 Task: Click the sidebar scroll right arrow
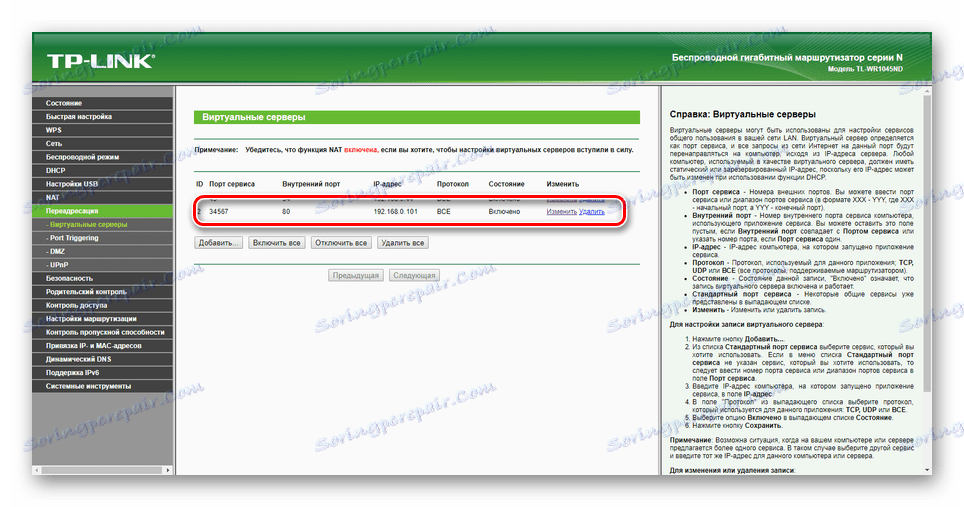click(168, 470)
